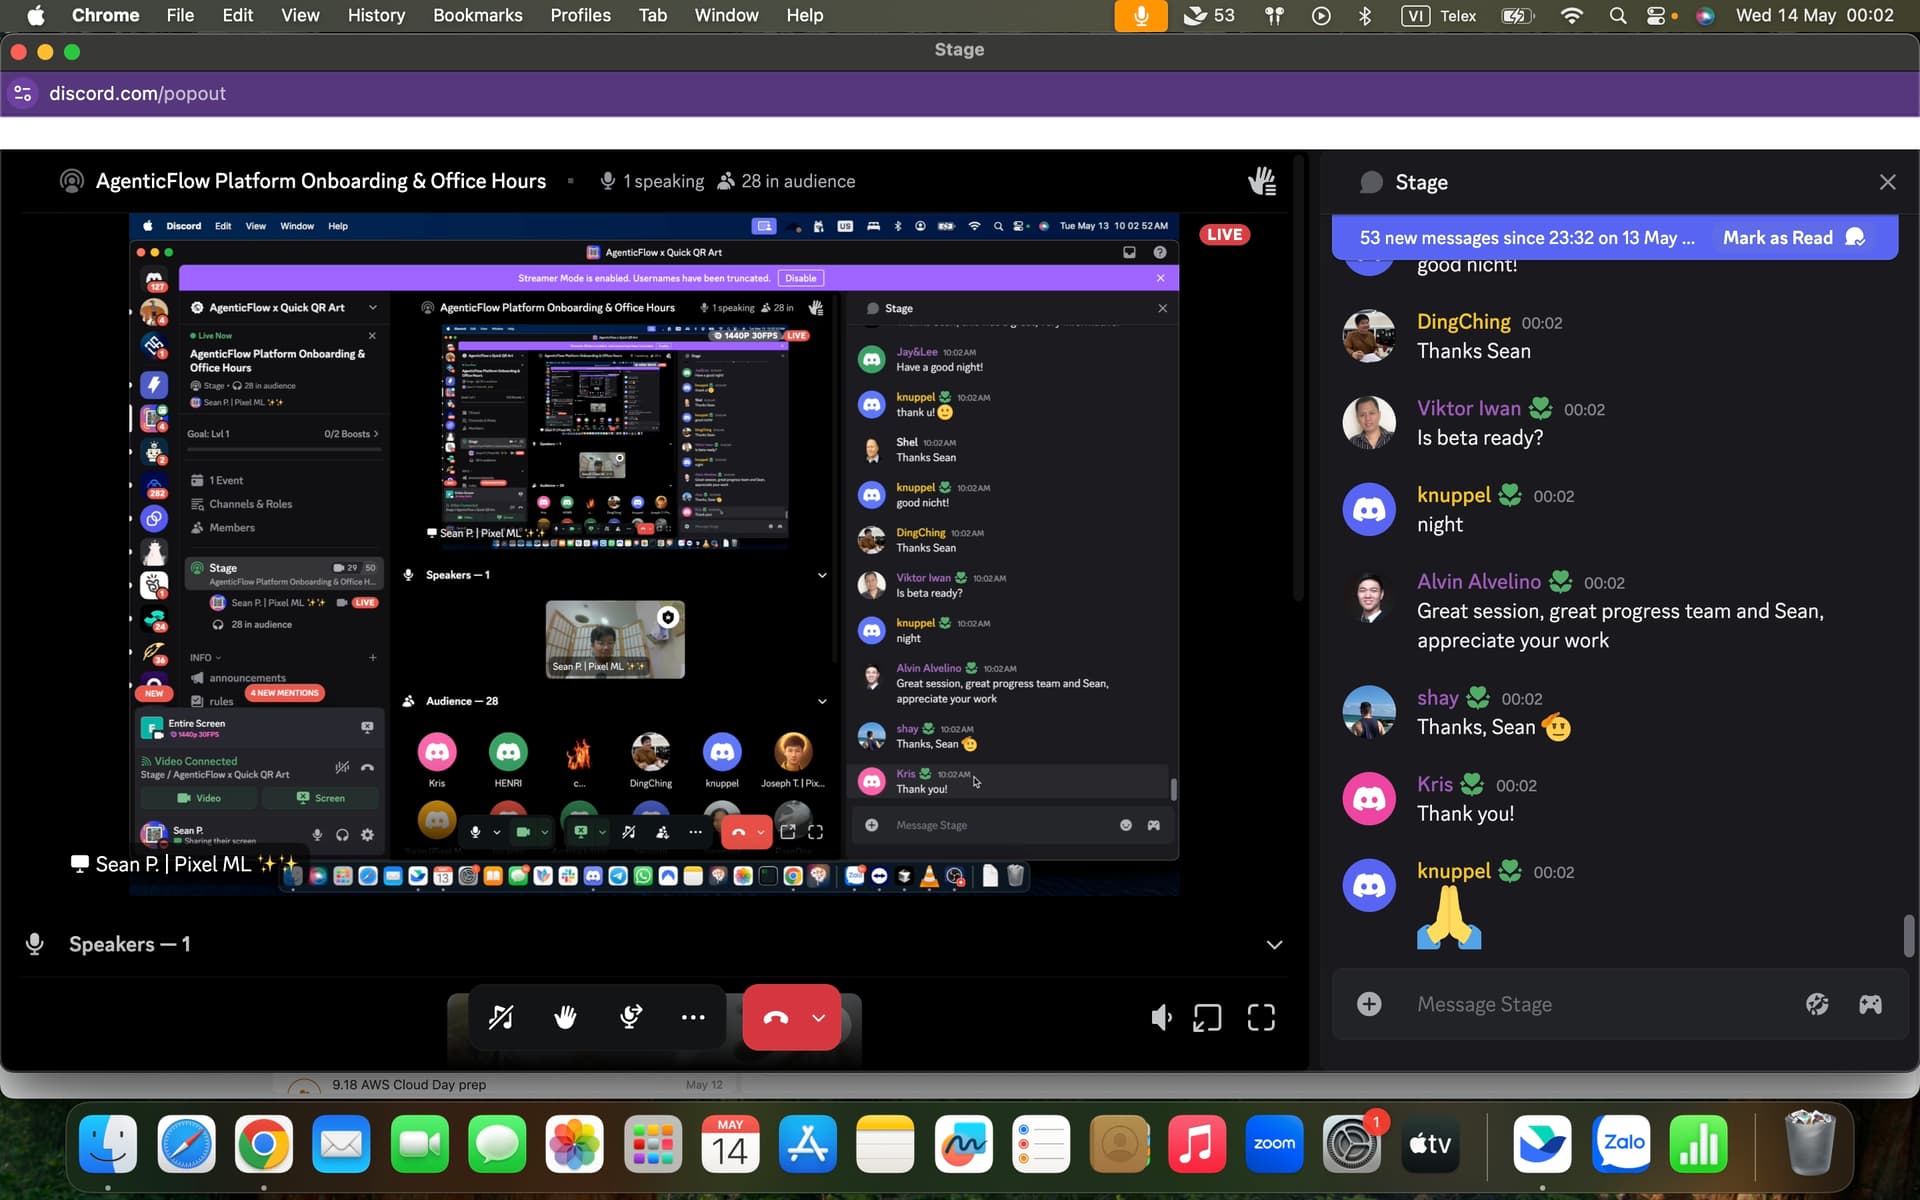1920x1200 pixels.
Task: Open the three-dots more options menu
Action: [693, 1017]
